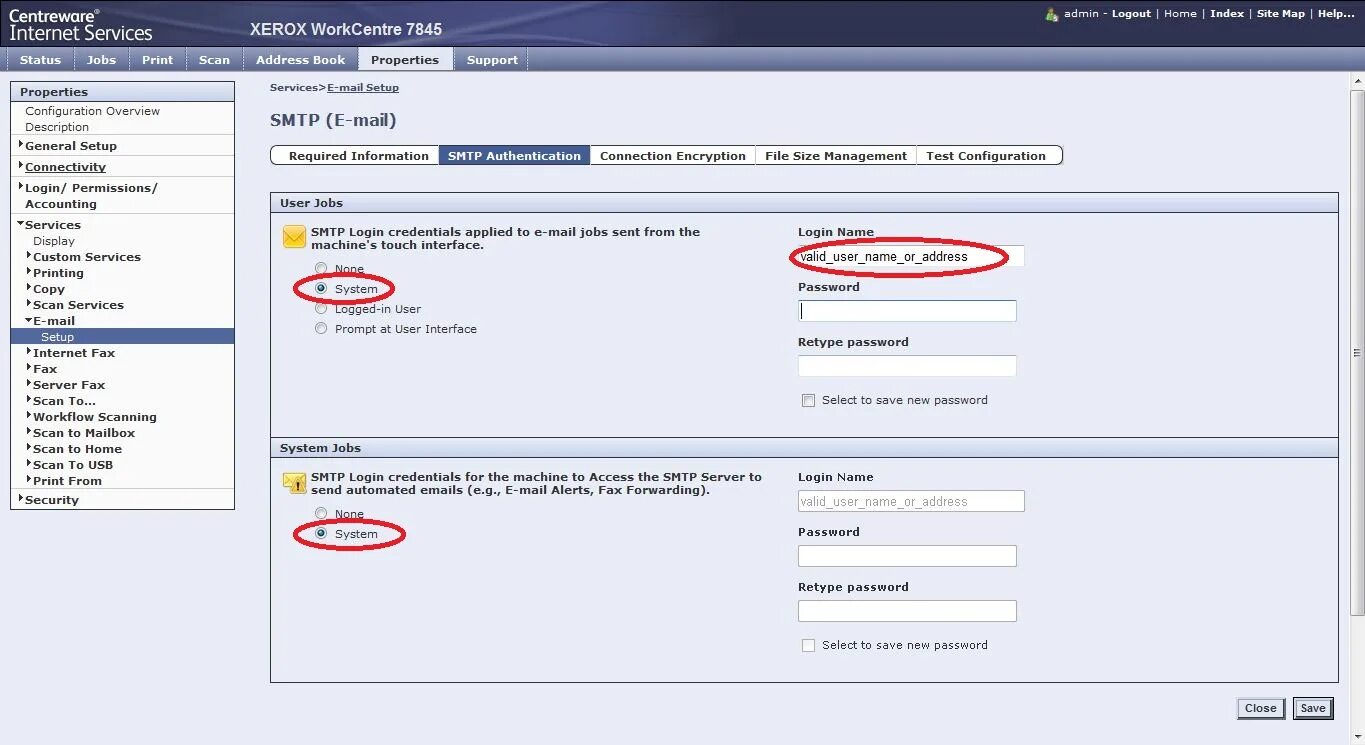Open Server Fax tree item
The height and width of the screenshot is (745, 1365).
(x=69, y=385)
